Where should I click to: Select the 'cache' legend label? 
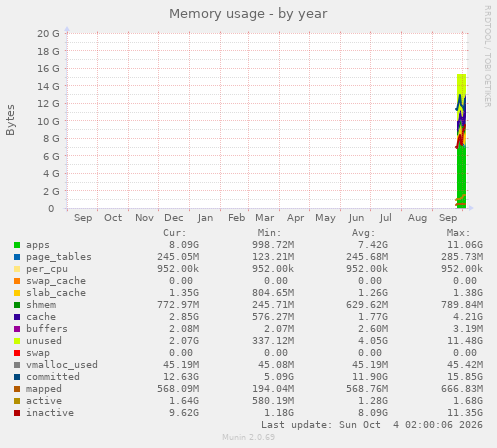pos(41,317)
